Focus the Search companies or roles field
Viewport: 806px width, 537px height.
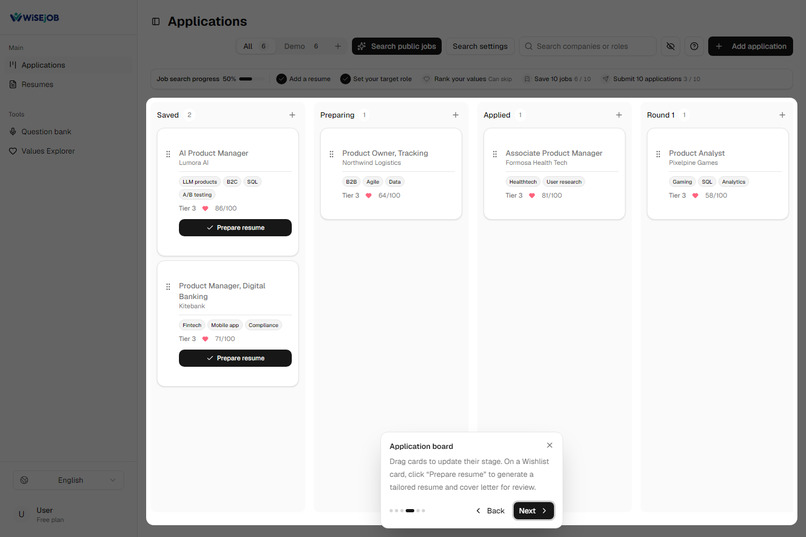click(588, 46)
